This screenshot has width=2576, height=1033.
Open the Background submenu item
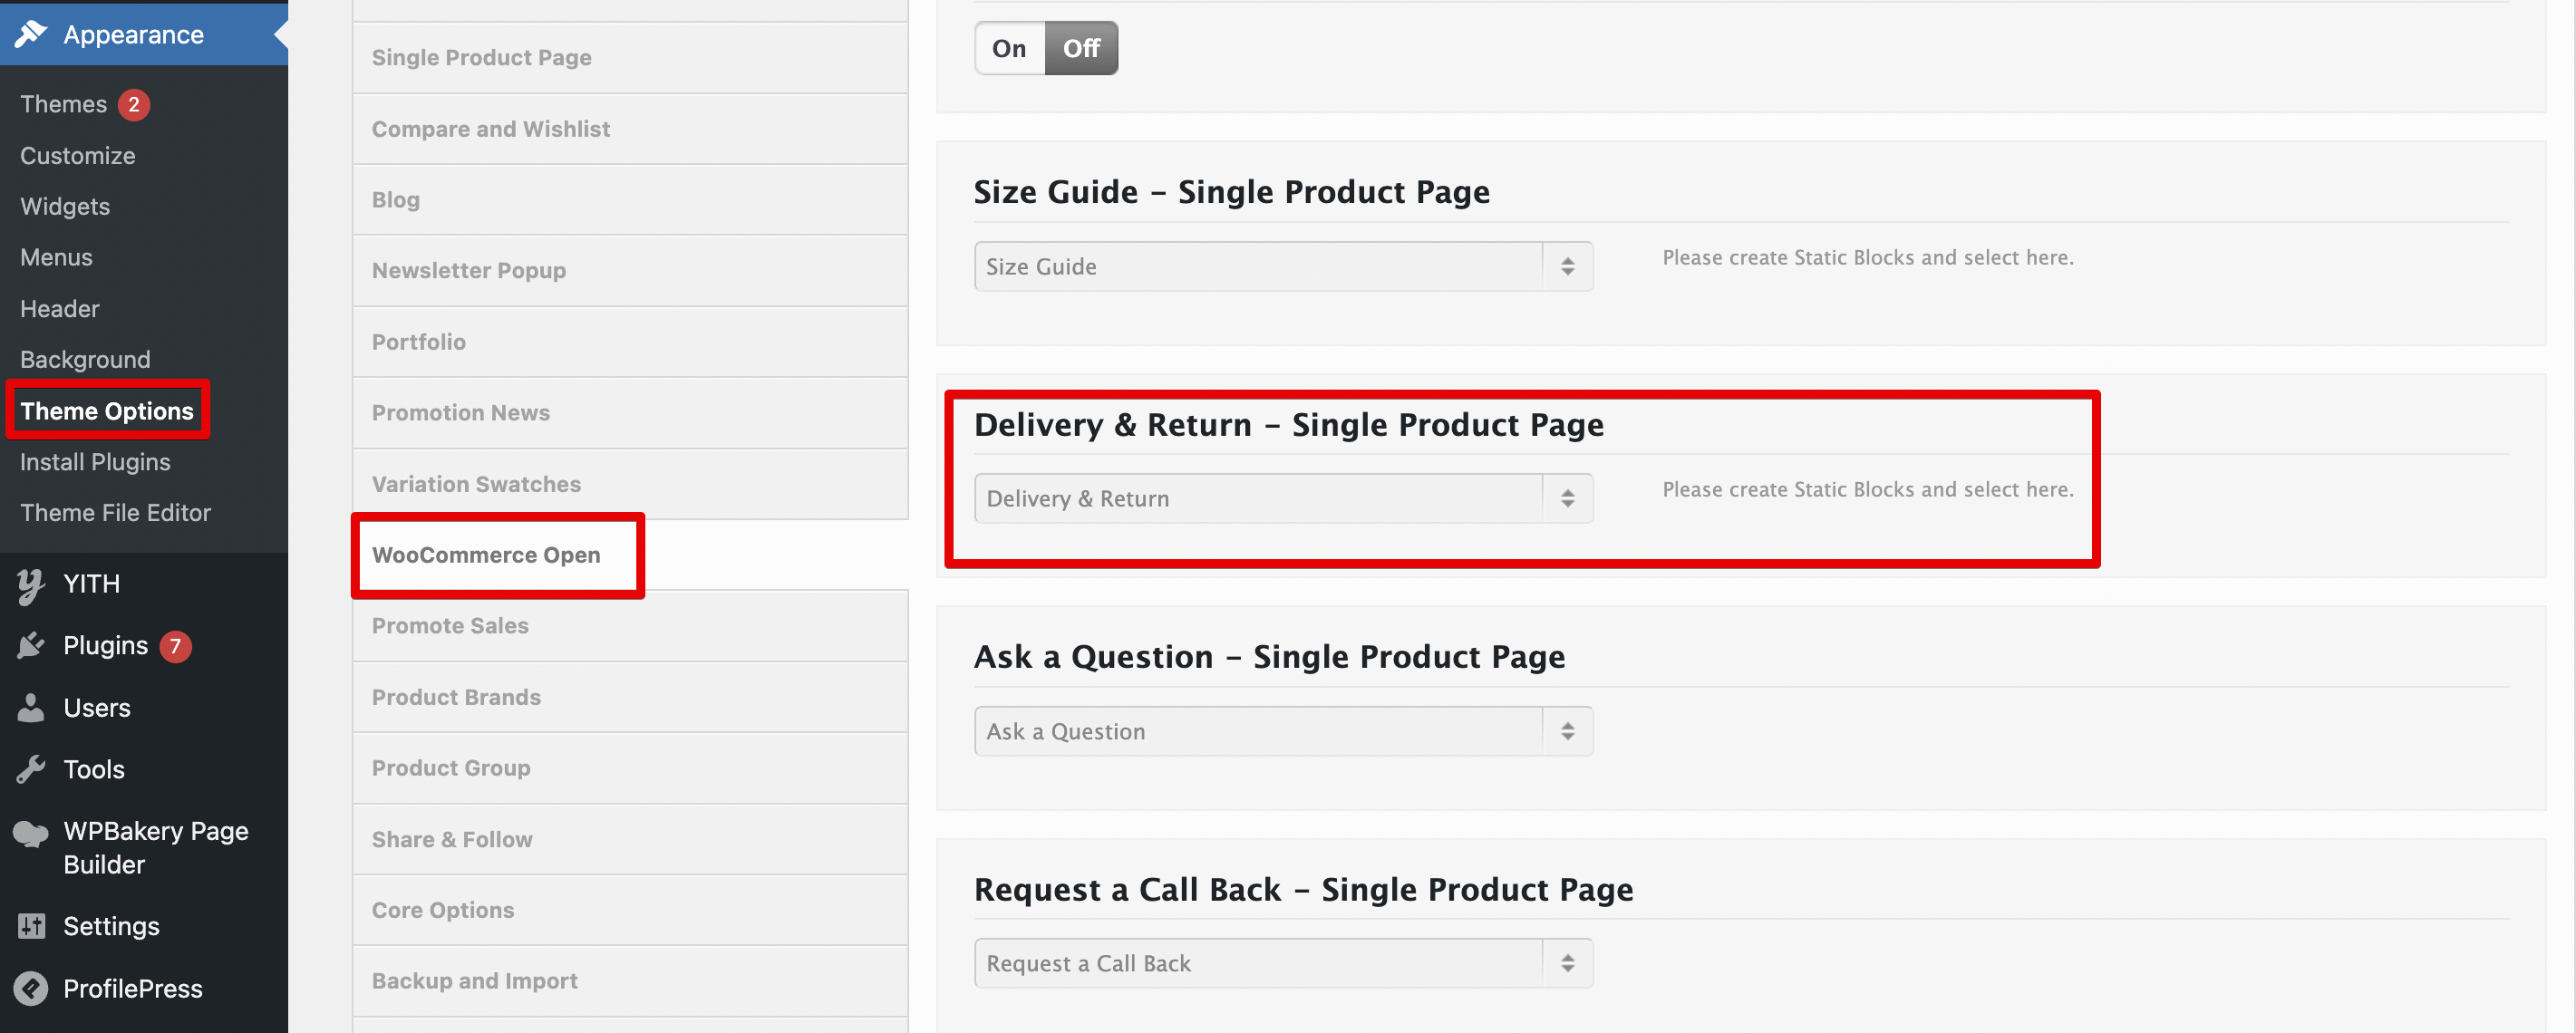coord(85,360)
